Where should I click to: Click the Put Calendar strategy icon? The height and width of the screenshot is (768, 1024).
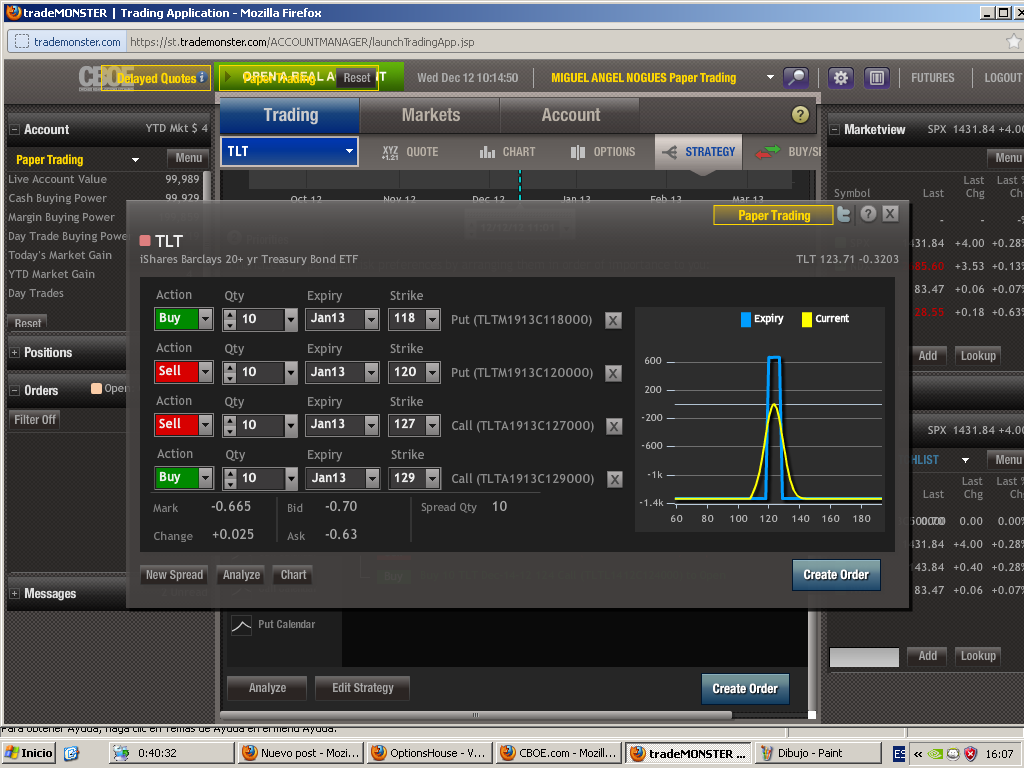(241, 625)
